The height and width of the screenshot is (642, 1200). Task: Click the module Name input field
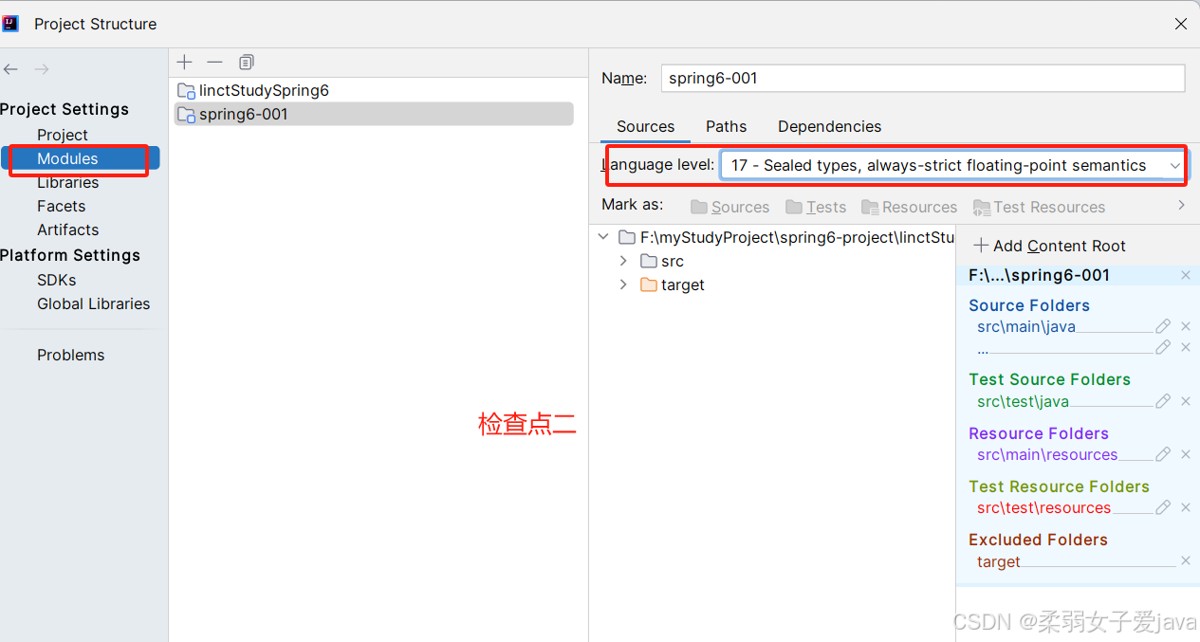(923, 79)
